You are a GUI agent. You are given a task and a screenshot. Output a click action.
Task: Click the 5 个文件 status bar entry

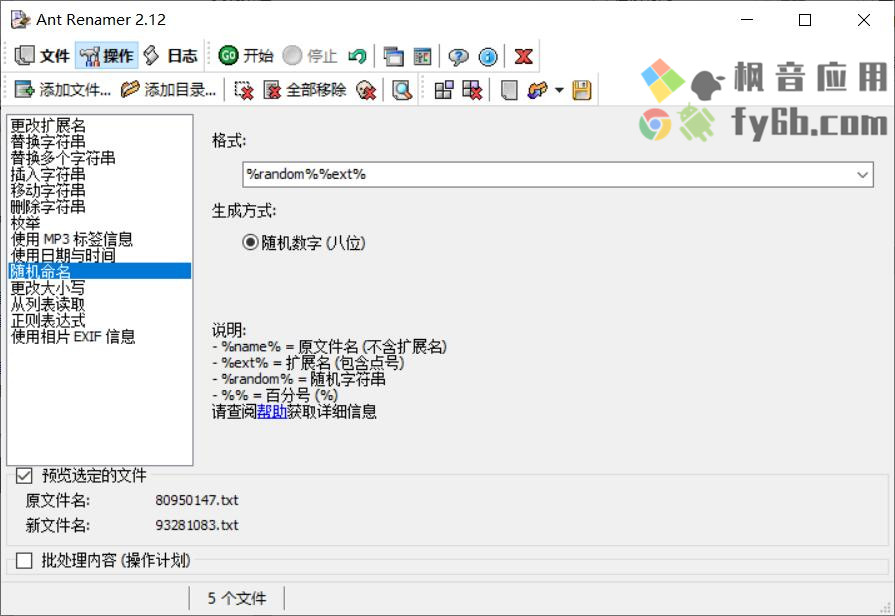tap(236, 598)
